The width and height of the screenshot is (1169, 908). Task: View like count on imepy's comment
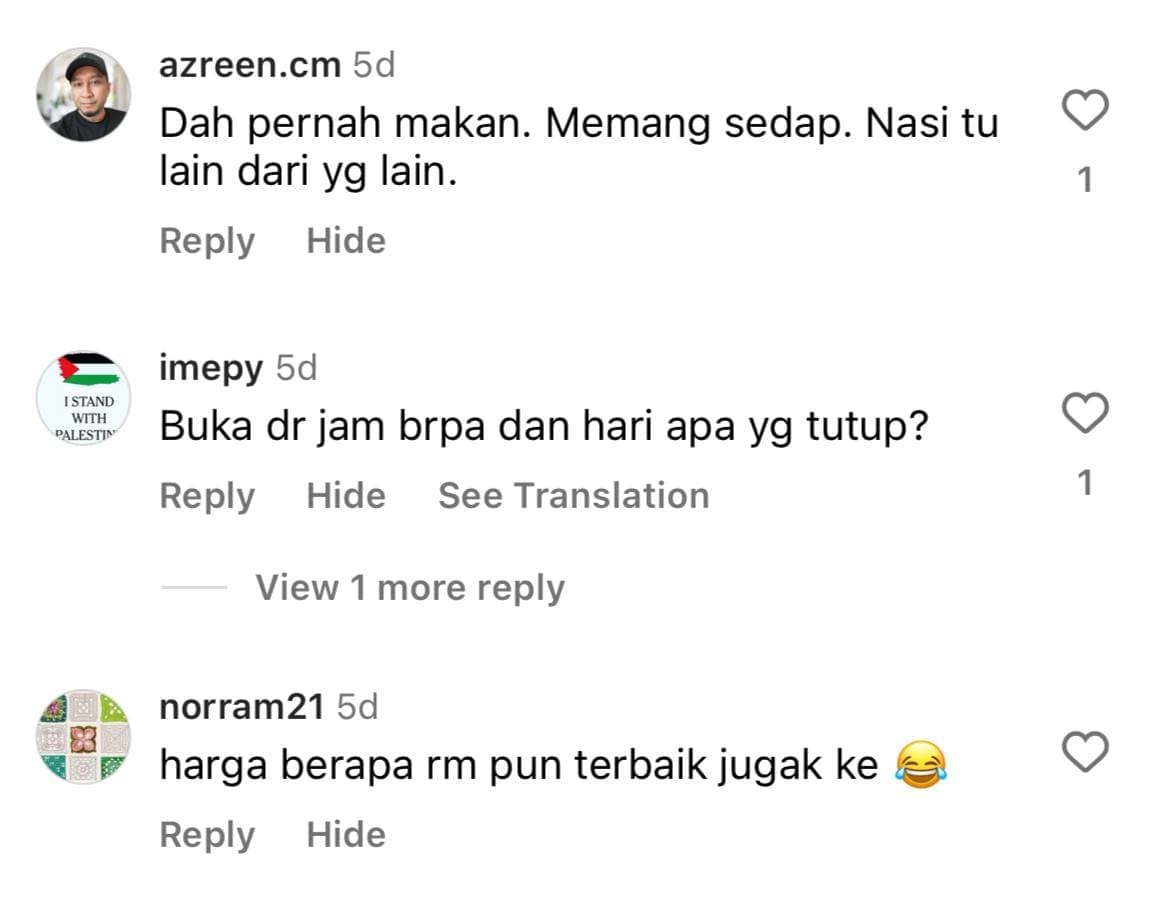click(x=1085, y=483)
